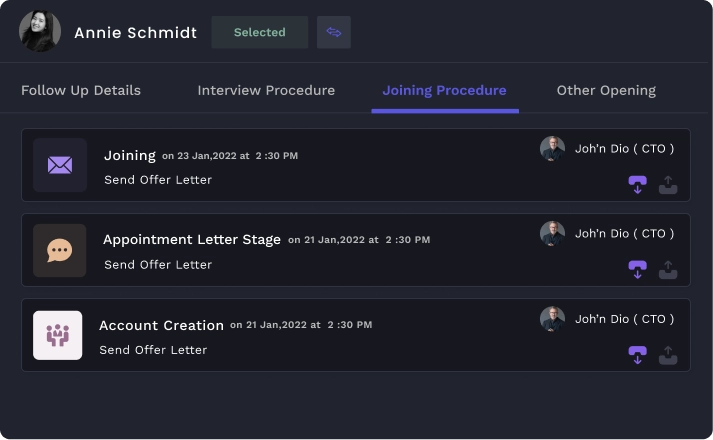The image size is (713, 440).
Task: Click the envelope icon in Joining row
Action: click(x=59, y=165)
